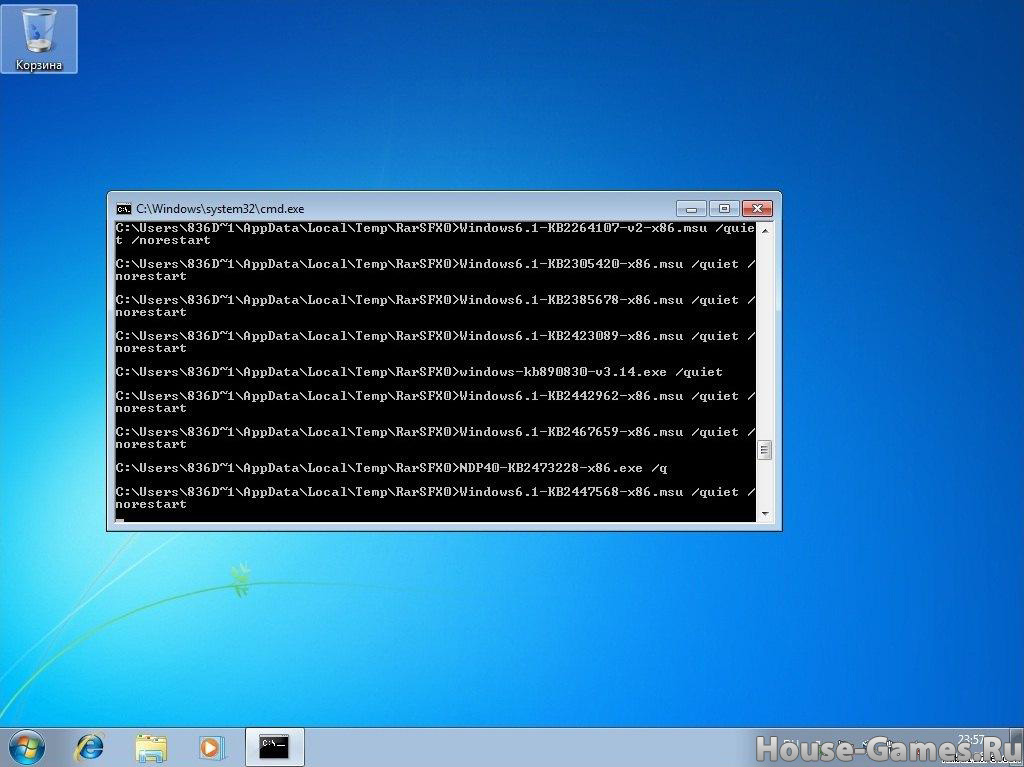This screenshot has width=1024, height=767.
Task: Select the cmd.exe taskbar button
Action: [274, 747]
